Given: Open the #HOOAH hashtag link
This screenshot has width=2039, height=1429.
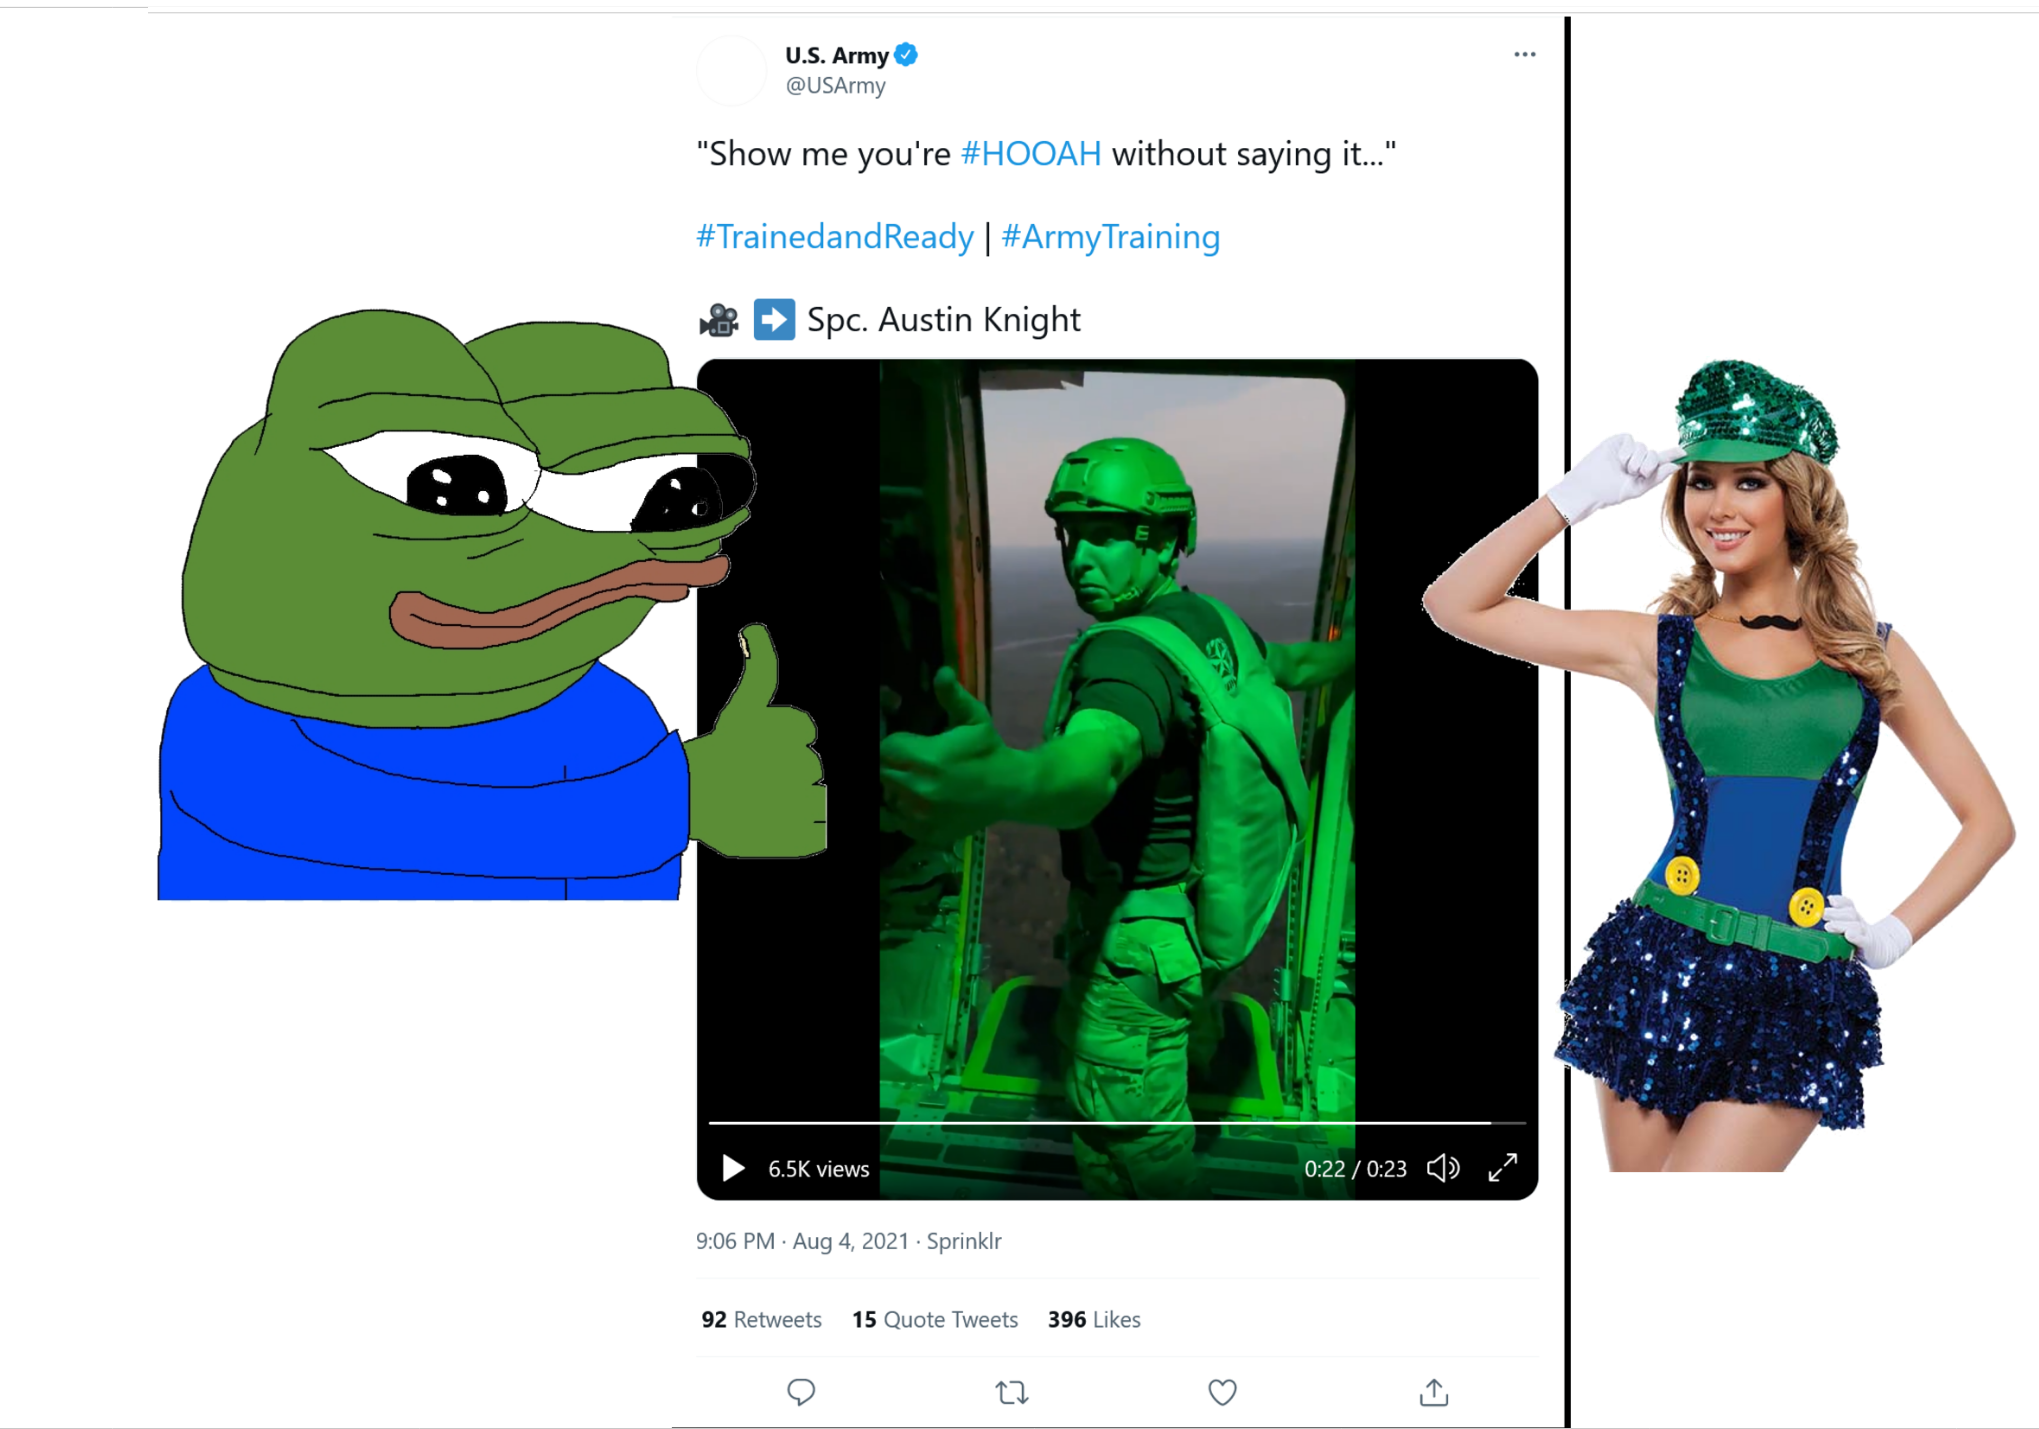Looking at the screenshot, I should [1031, 154].
